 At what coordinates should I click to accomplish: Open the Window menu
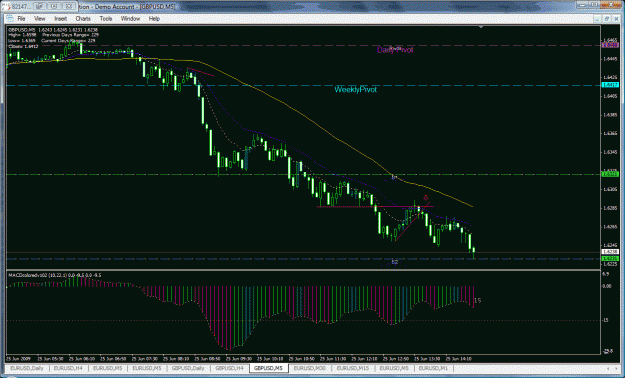[130, 19]
